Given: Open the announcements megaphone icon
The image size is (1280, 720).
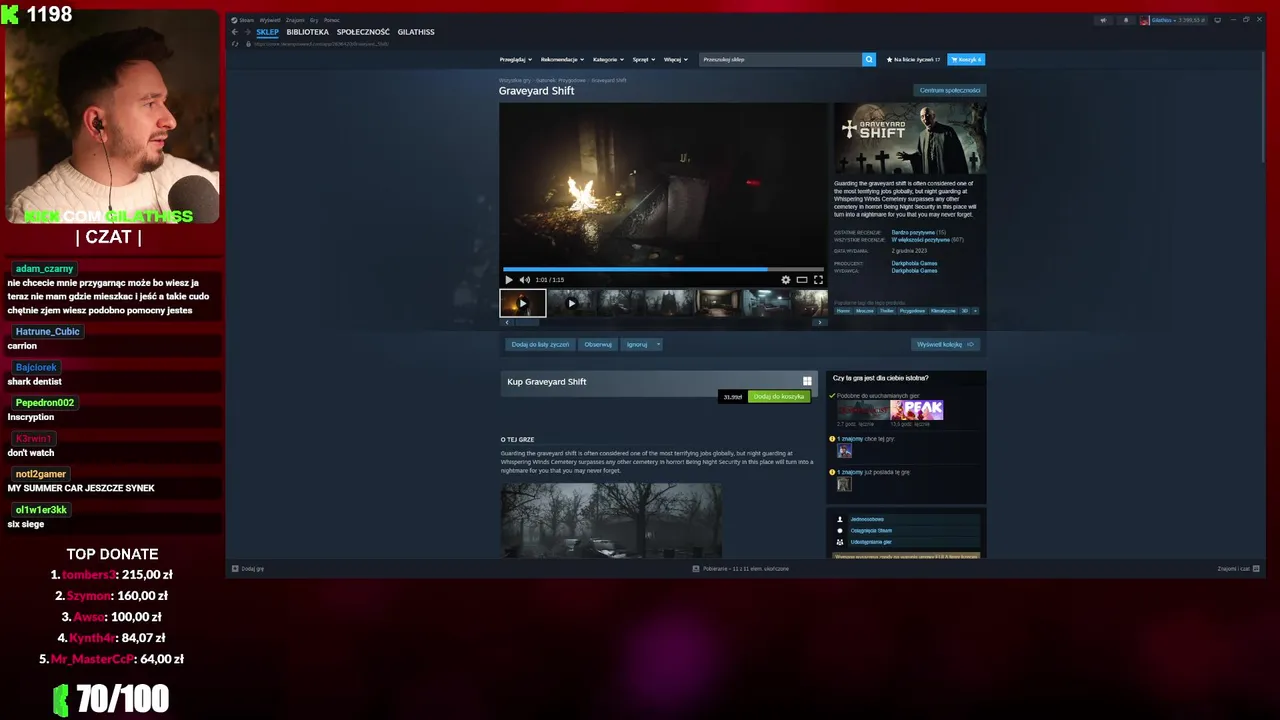Looking at the screenshot, I should point(1103,20).
